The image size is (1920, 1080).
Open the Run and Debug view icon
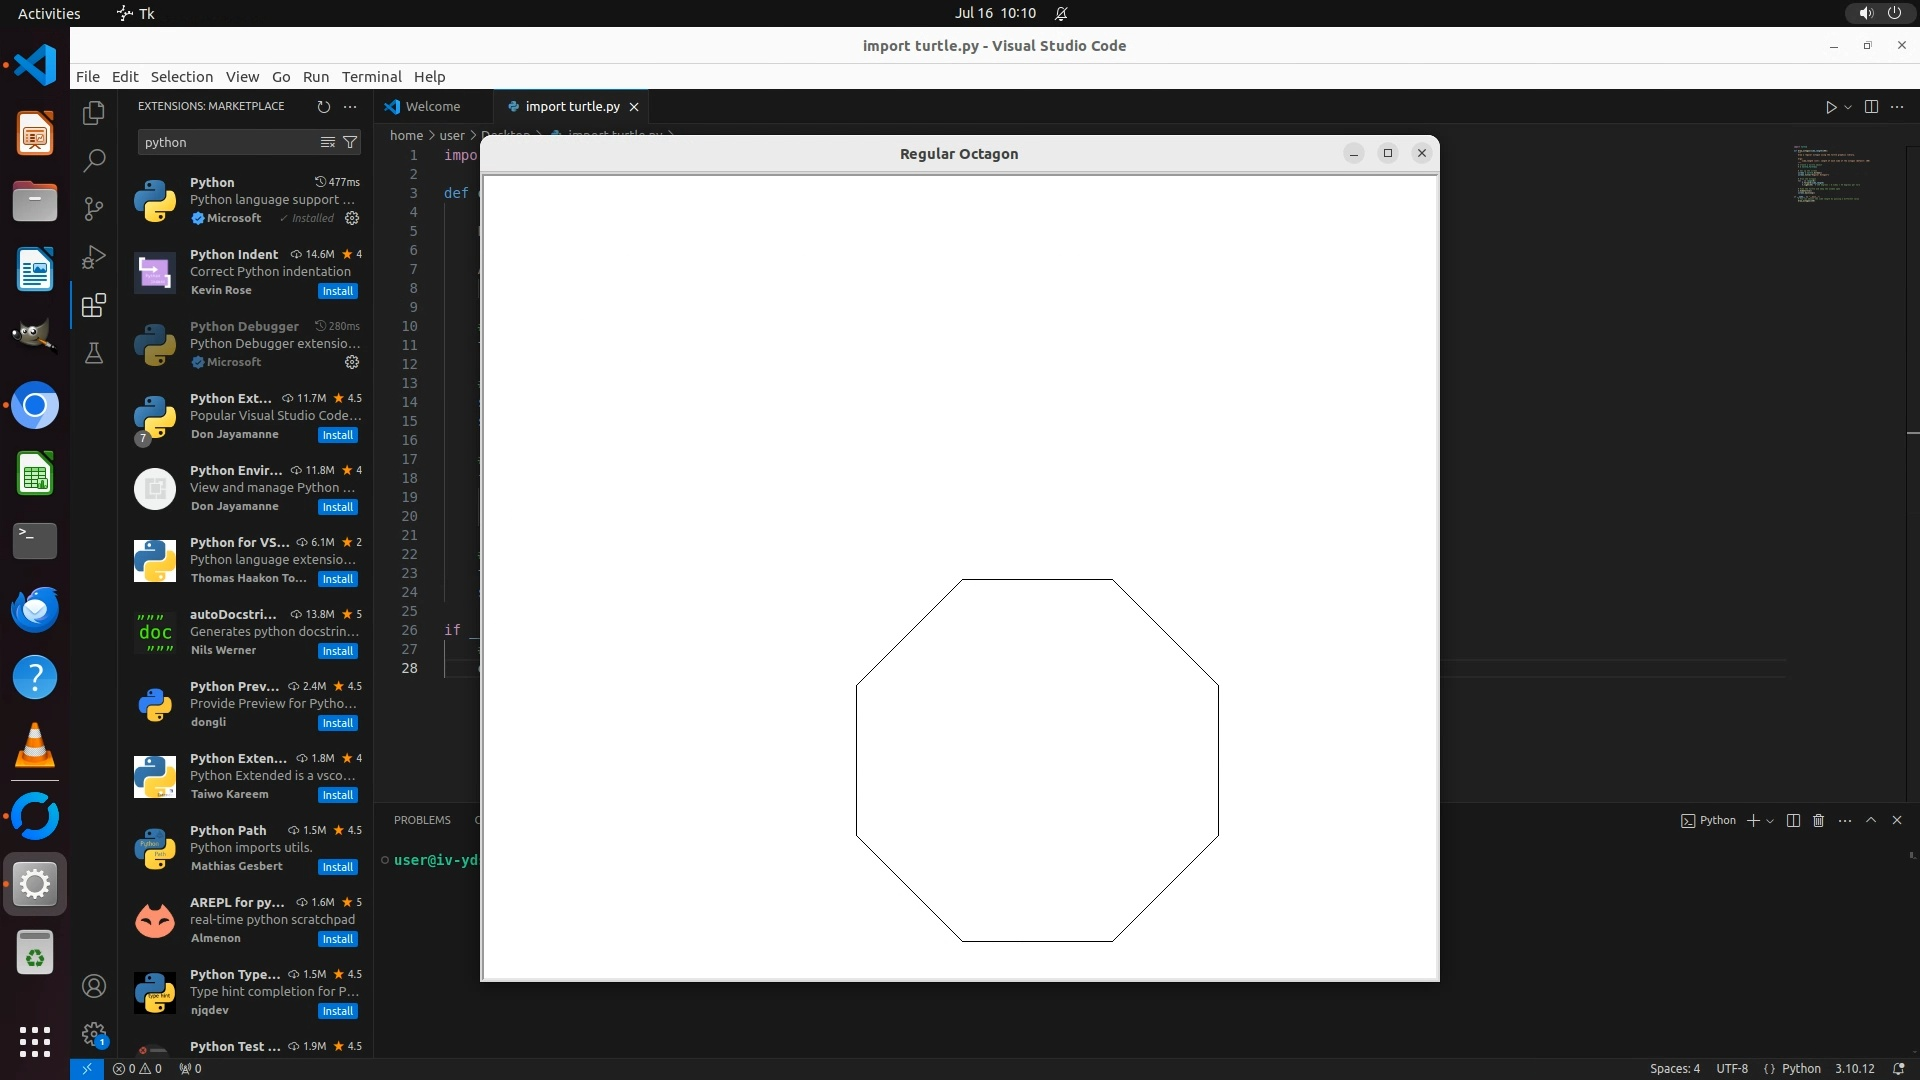pos(94,257)
